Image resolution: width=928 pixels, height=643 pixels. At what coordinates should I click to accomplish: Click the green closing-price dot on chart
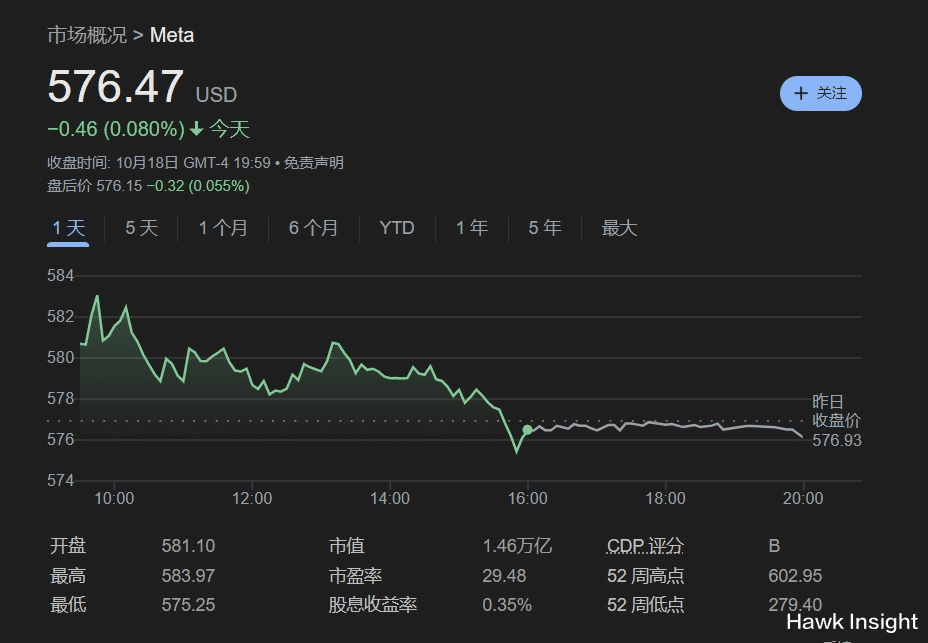tap(527, 429)
